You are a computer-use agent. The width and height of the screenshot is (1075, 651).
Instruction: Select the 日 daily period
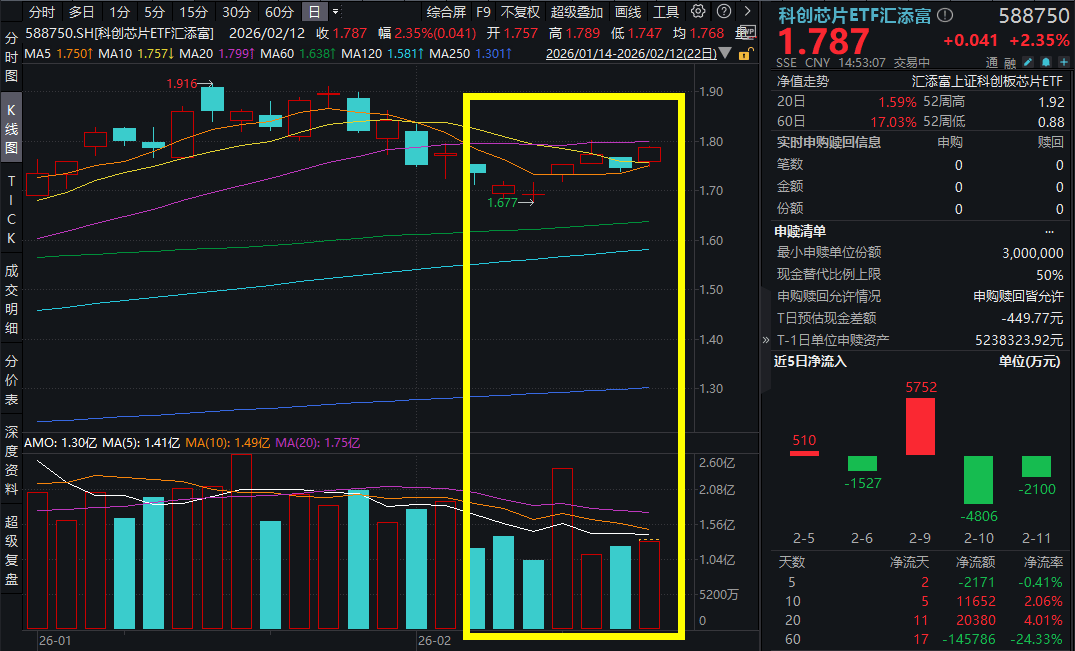click(x=314, y=12)
